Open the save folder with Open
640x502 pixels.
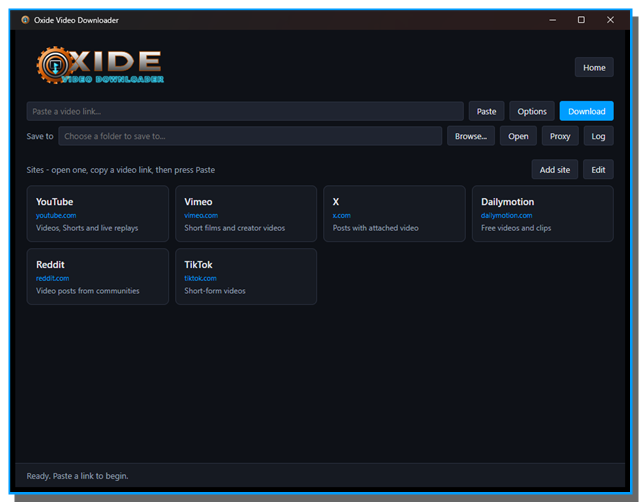[518, 136]
